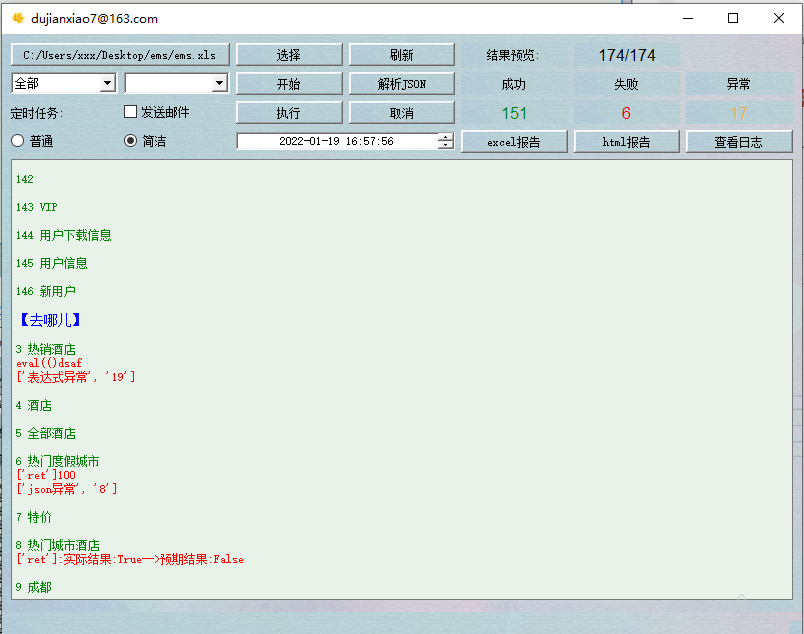This screenshot has width=804, height=634.
Task: Decrease datetime with the down spinner arrow
Action: tap(446, 145)
